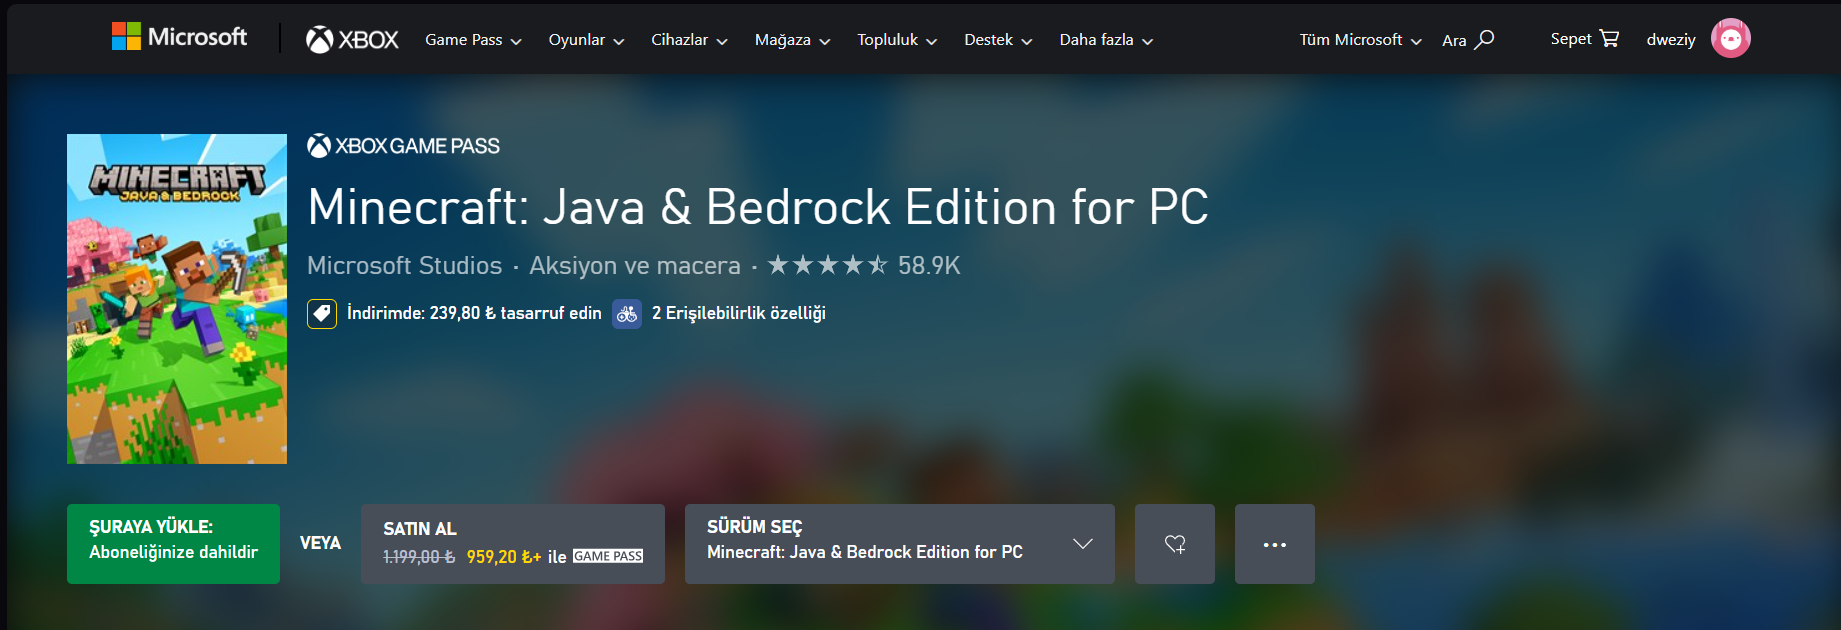Click the Satın Al buy button
This screenshot has height=630, width=1841.
click(513, 544)
